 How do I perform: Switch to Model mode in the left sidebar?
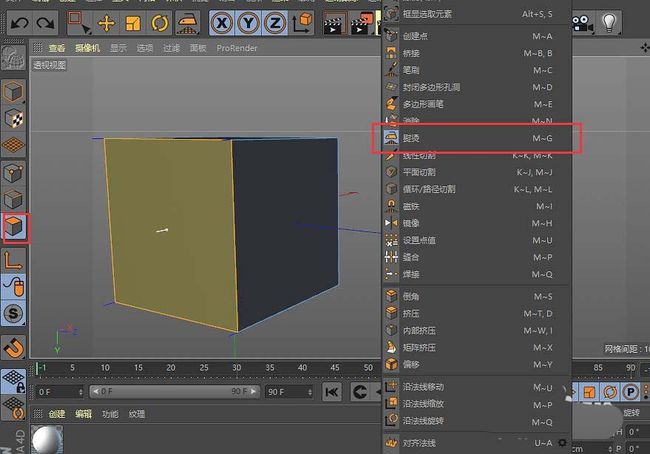click(x=13, y=92)
